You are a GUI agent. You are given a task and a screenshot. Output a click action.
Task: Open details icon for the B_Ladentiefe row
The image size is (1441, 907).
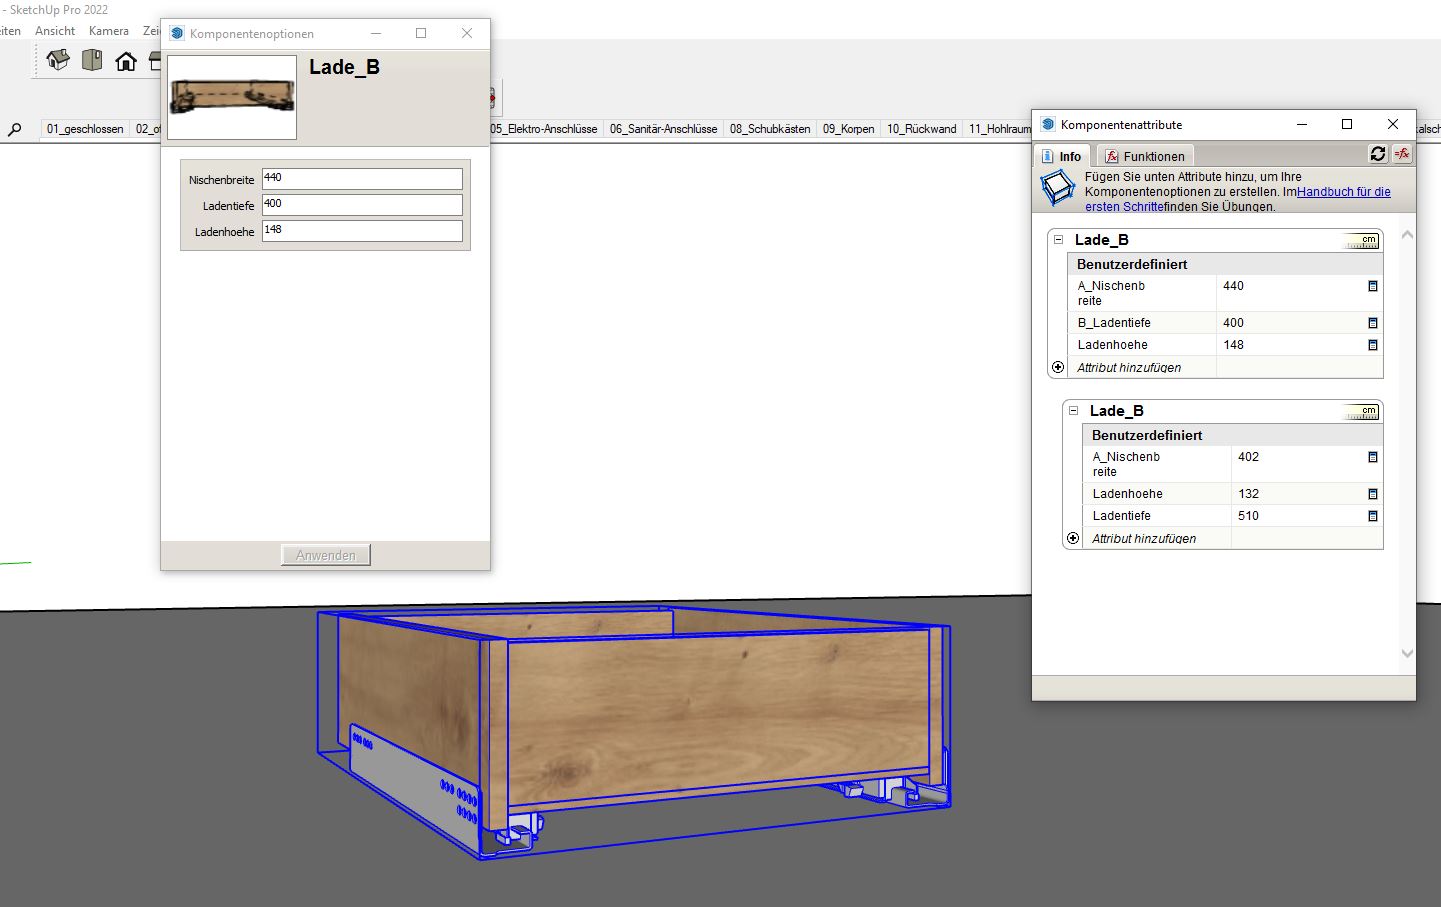[1372, 323]
